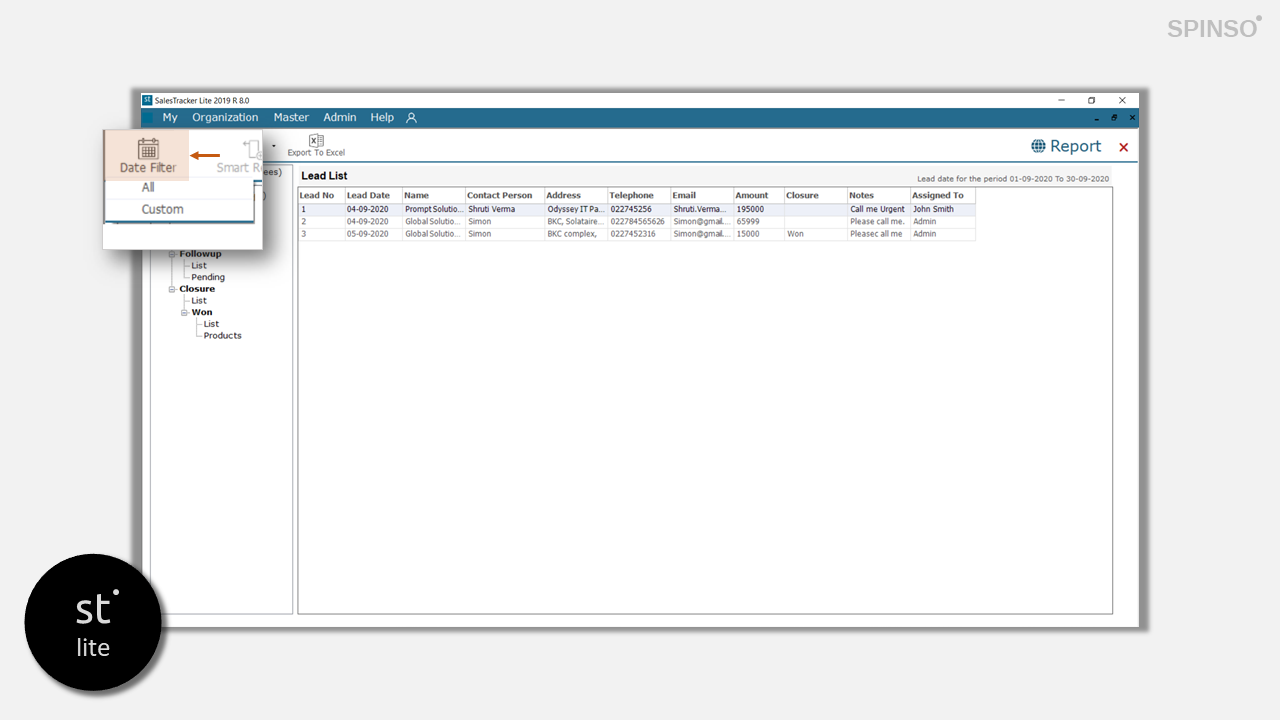Open the Admin menu
Image resolution: width=1280 pixels, height=720 pixels.
[x=339, y=118]
